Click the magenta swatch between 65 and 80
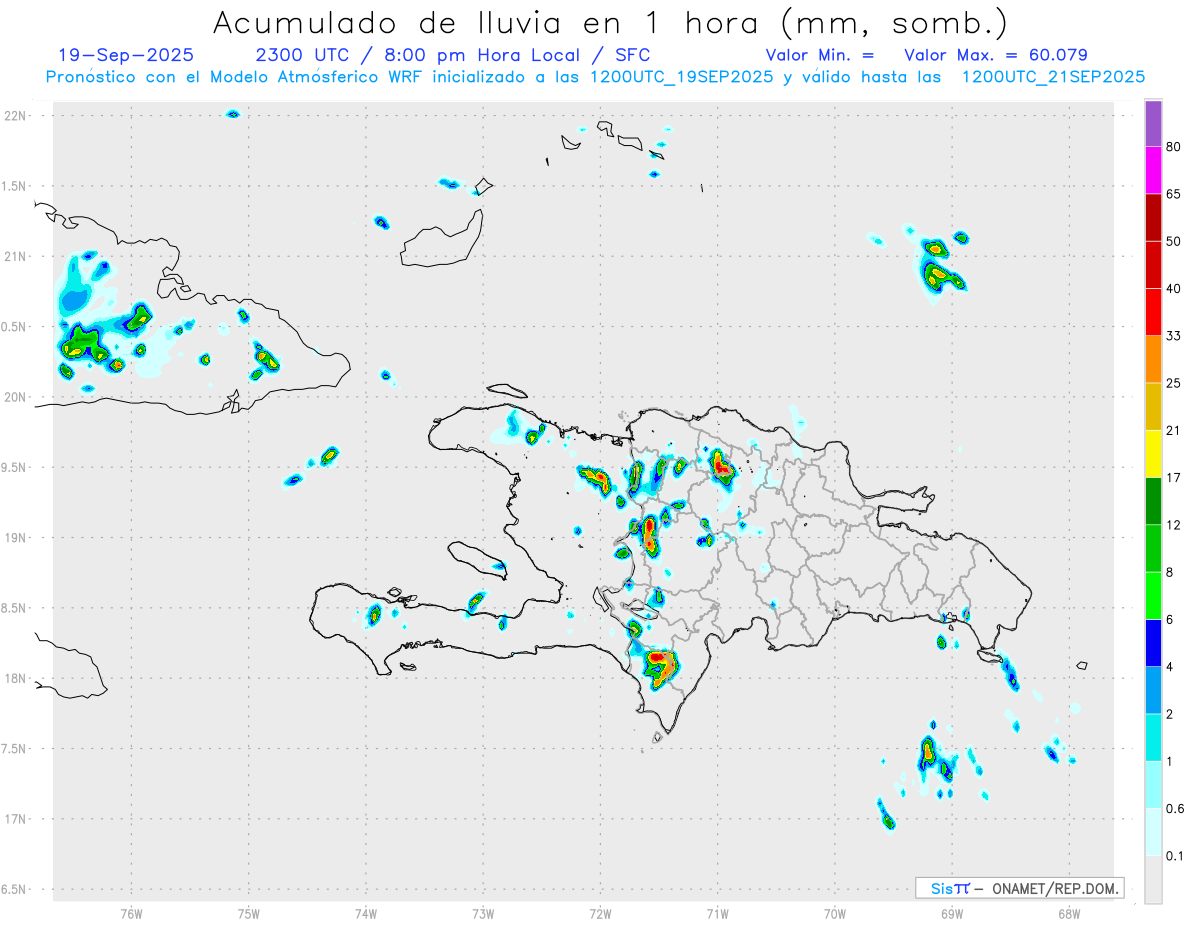 1153,170
